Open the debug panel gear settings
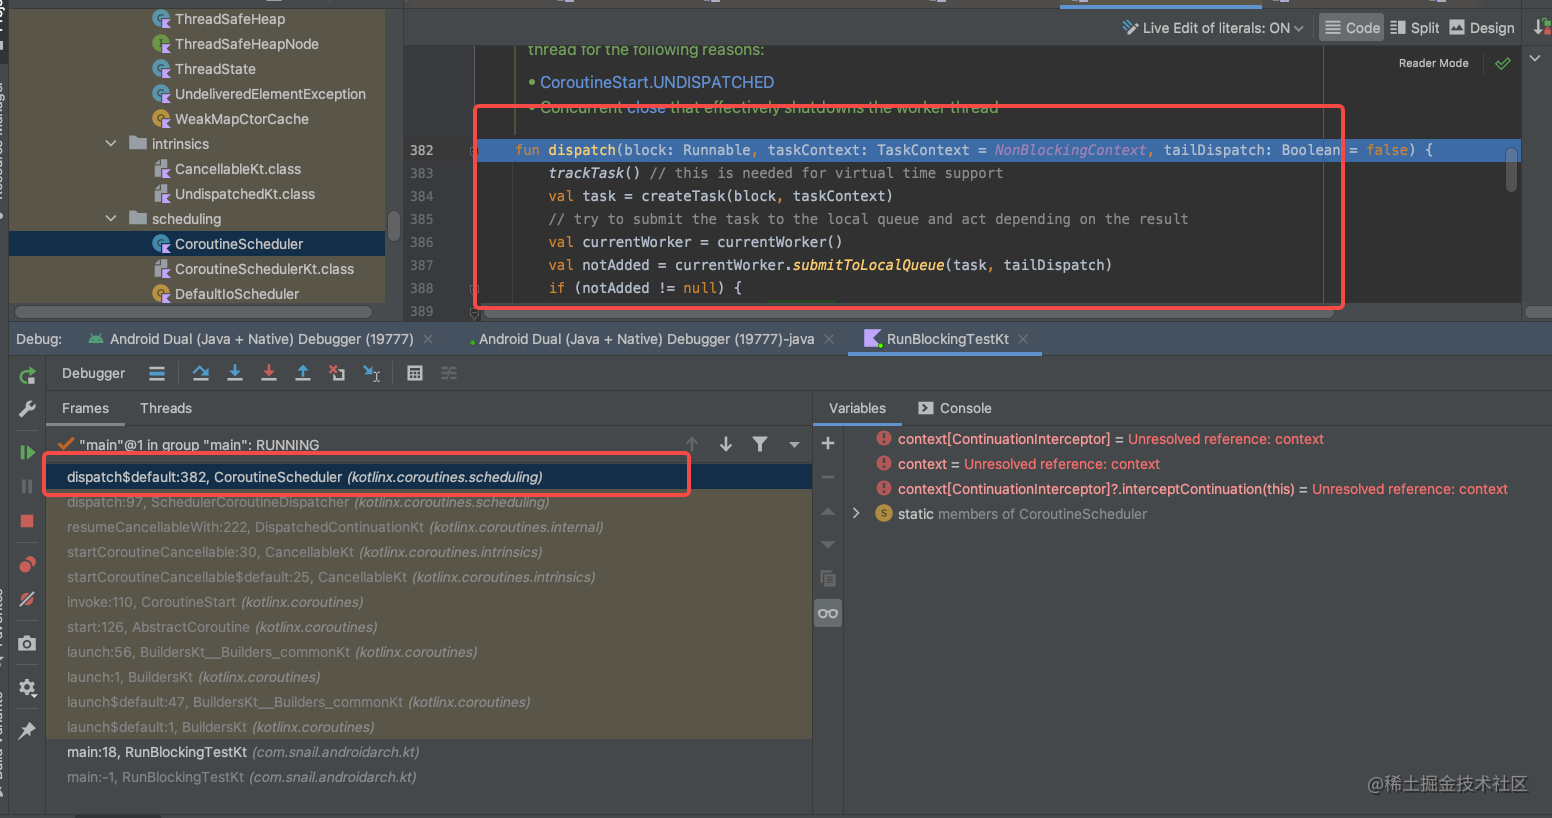Image resolution: width=1552 pixels, height=818 pixels. click(27, 687)
